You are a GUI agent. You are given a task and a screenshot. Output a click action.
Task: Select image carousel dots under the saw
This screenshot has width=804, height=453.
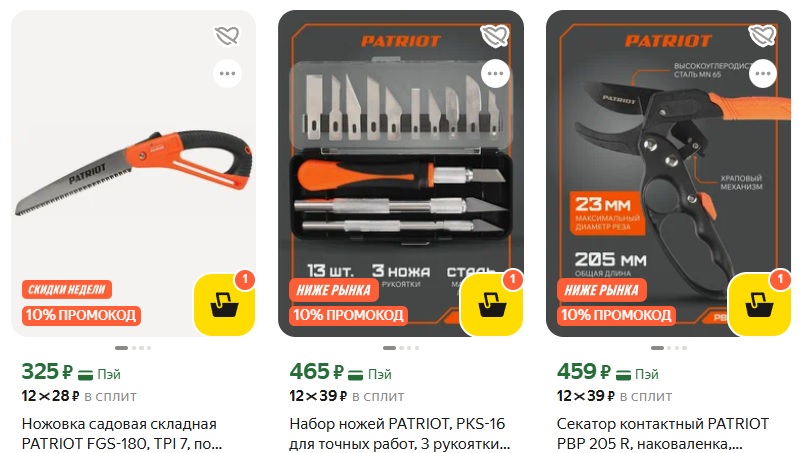[133, 348]
